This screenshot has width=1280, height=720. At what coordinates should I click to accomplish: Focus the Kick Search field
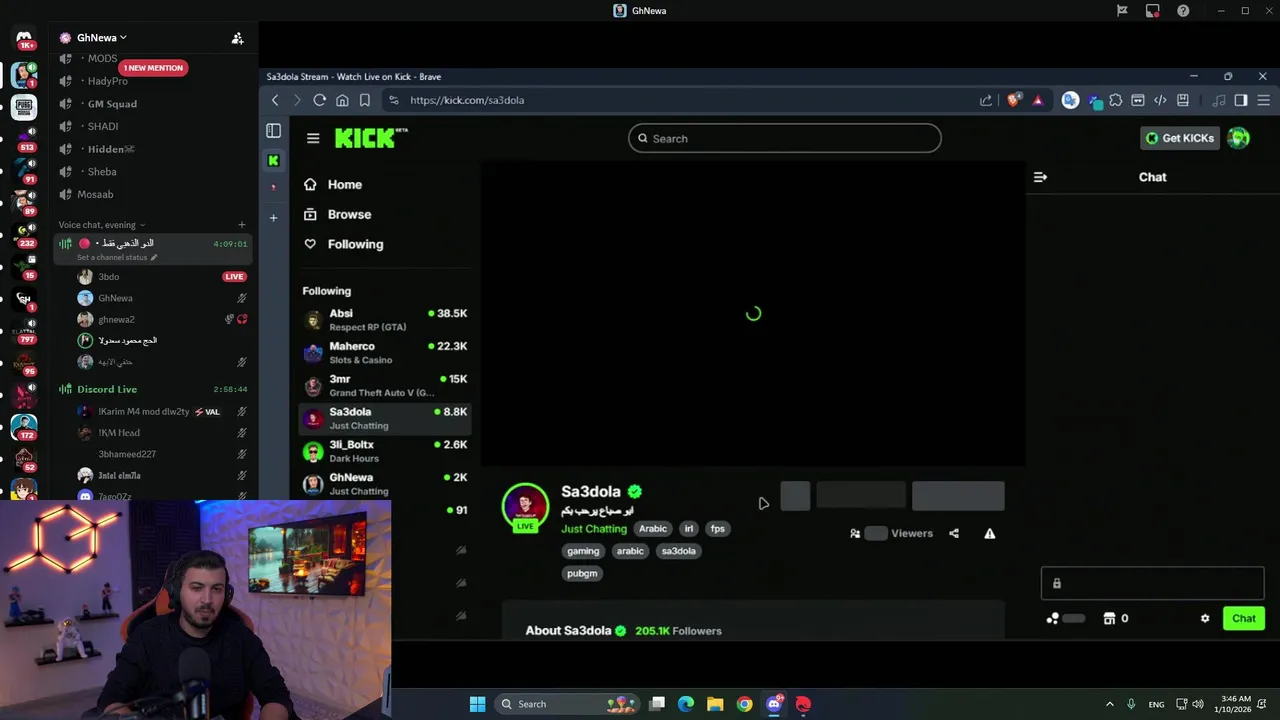coord(785,138)
